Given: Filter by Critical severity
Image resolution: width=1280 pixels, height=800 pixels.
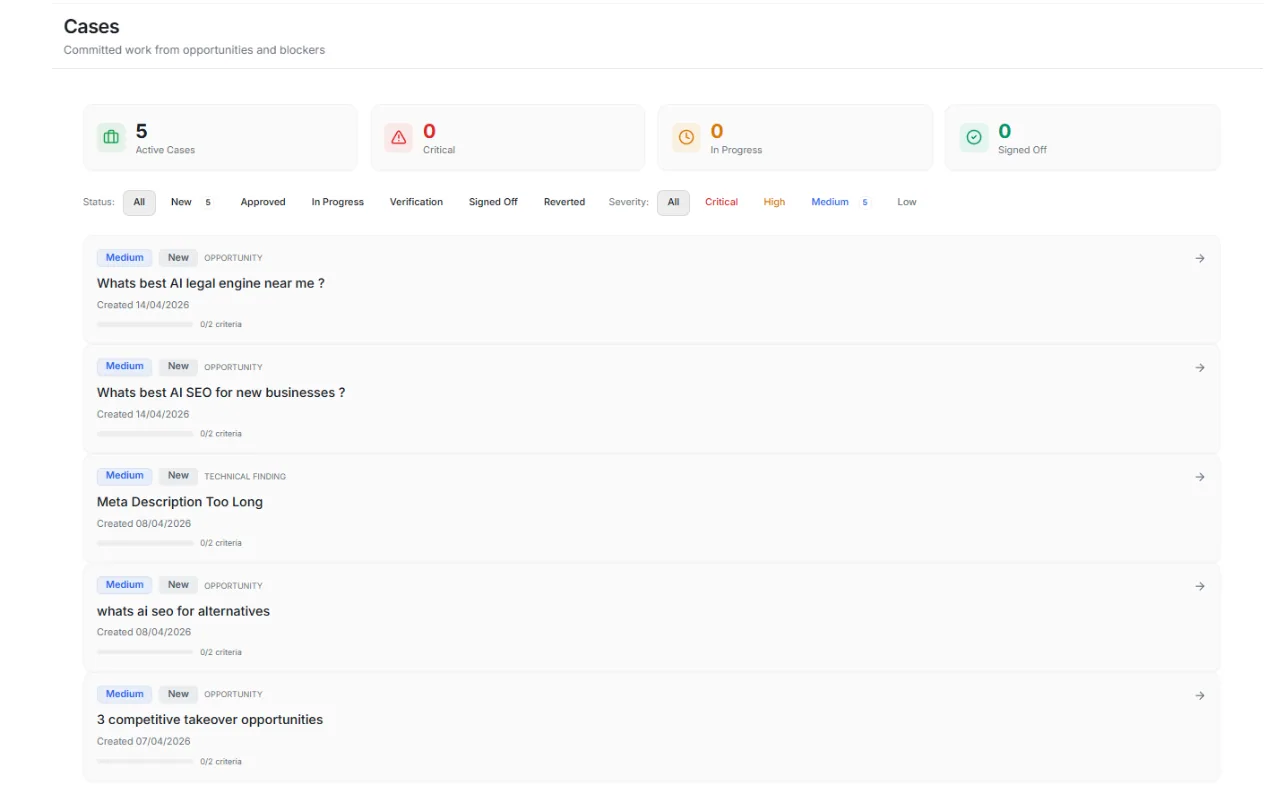Looking at the screenshot, I should [x=721, y=202].
